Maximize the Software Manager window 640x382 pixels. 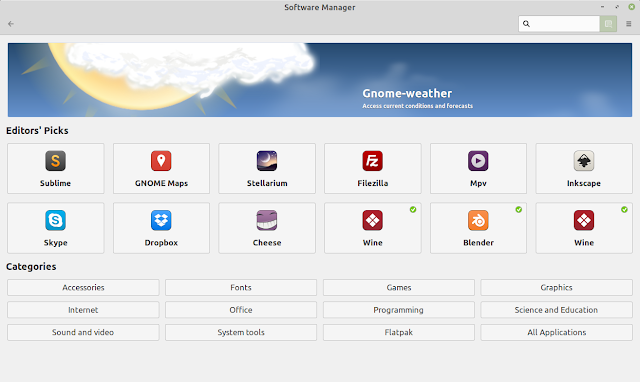(x=617, y=7)
